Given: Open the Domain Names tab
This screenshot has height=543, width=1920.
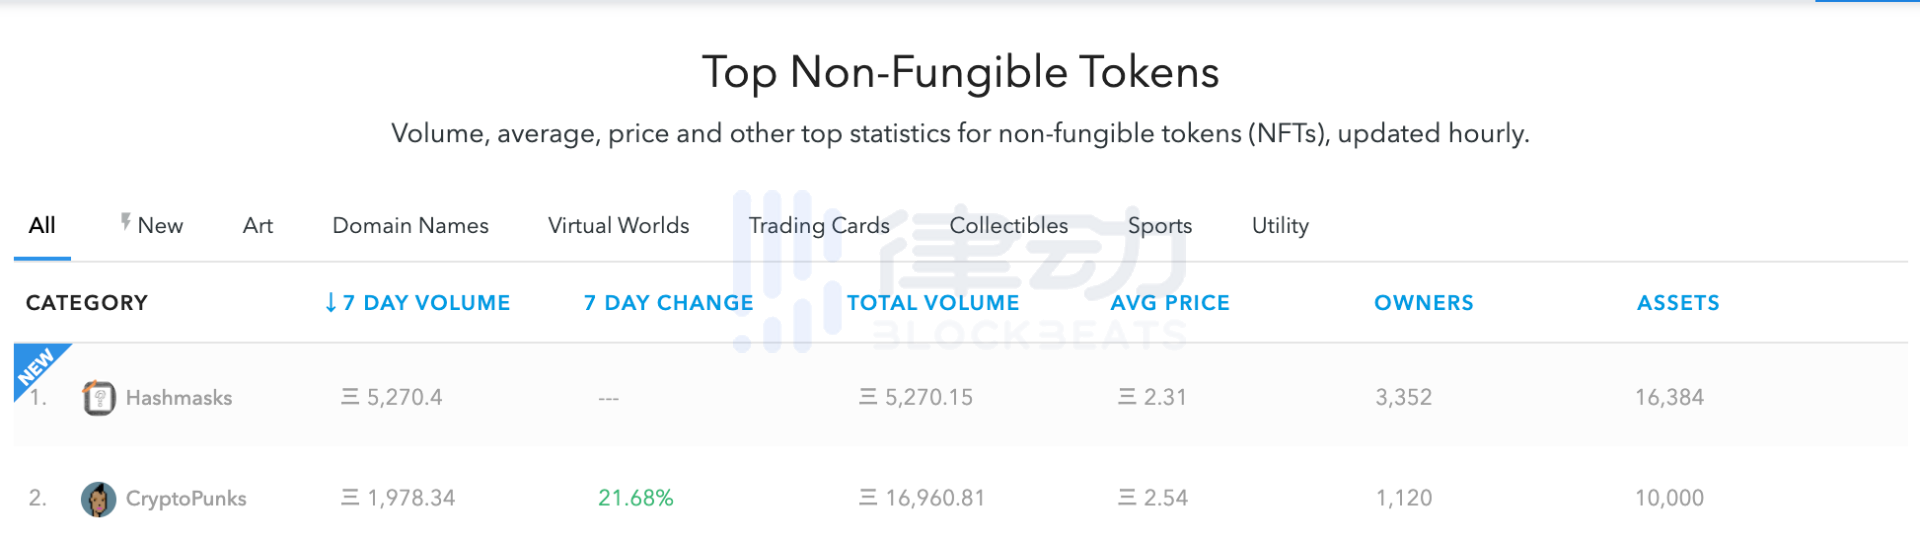Looking at the screenshot, I should (x=410, y=226).
